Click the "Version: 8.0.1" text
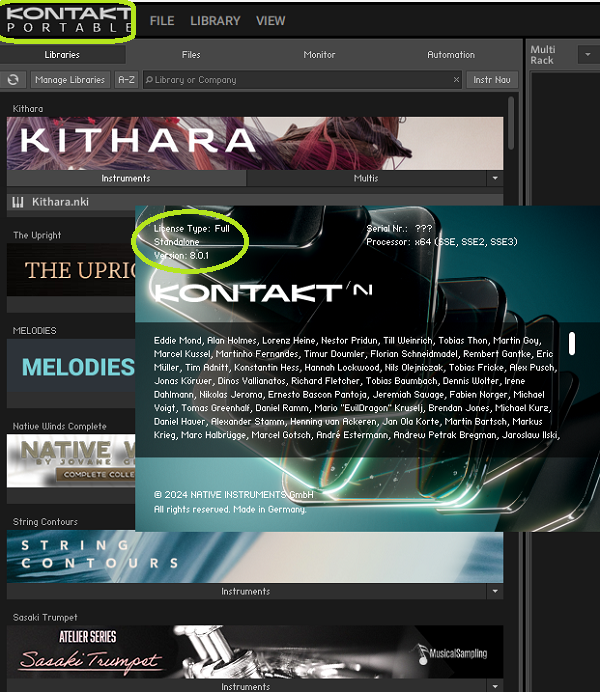The width and height of the screenshot is (600, 692). (181, 256)
